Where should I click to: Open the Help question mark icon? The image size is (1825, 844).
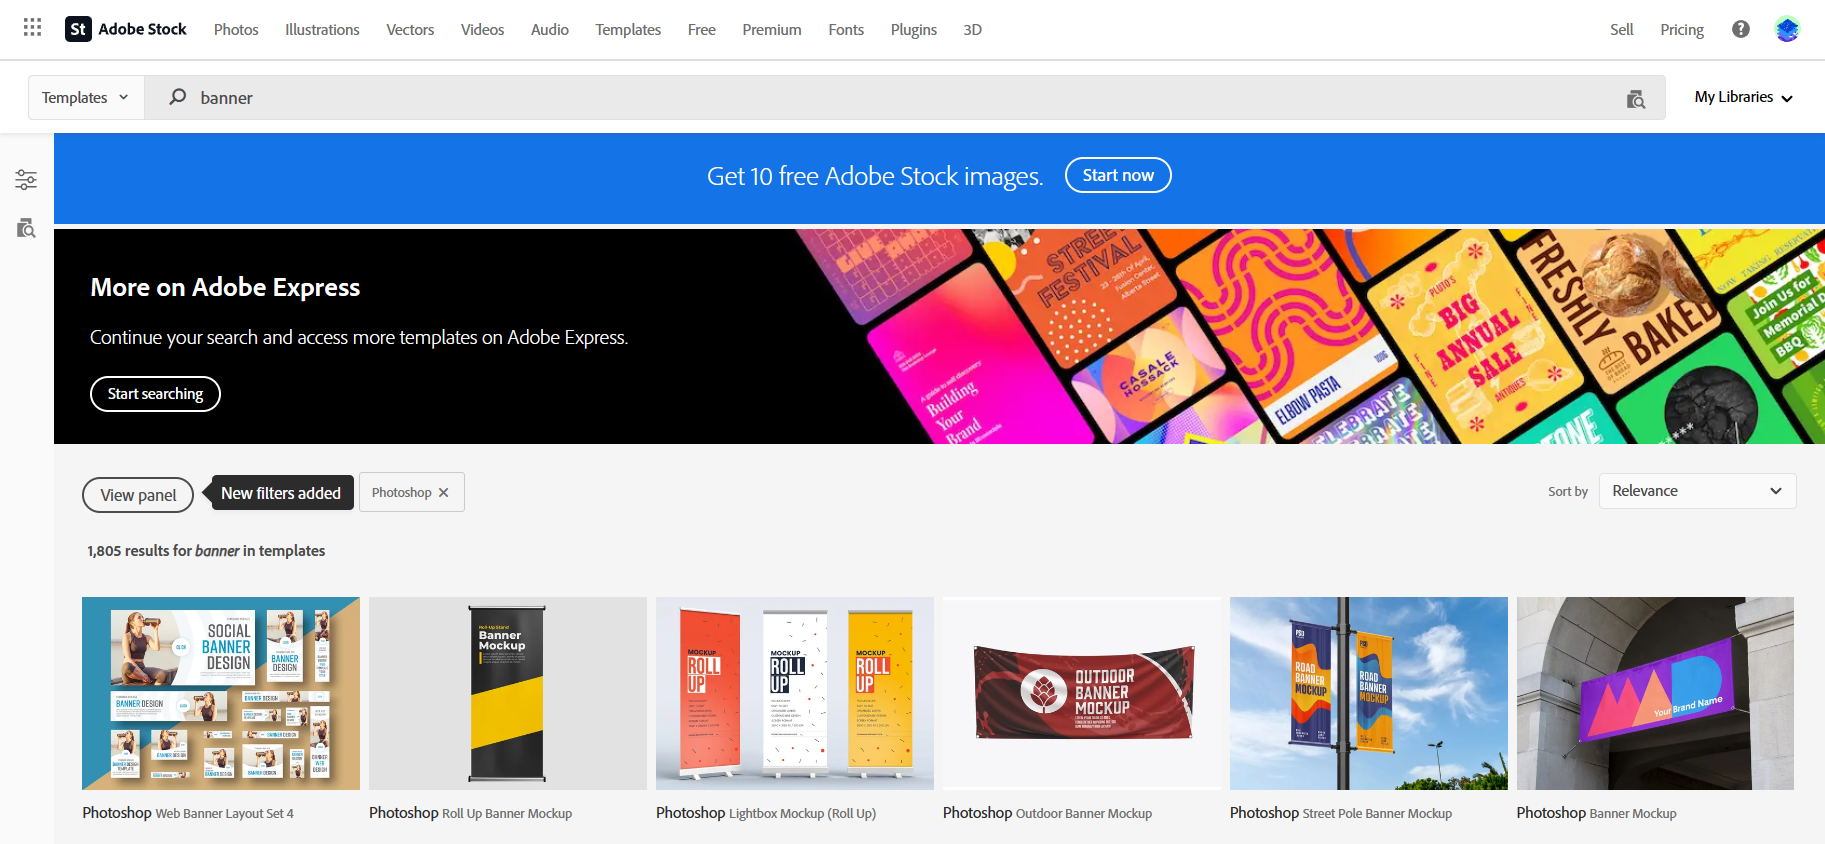click(x=1740, y=29)
